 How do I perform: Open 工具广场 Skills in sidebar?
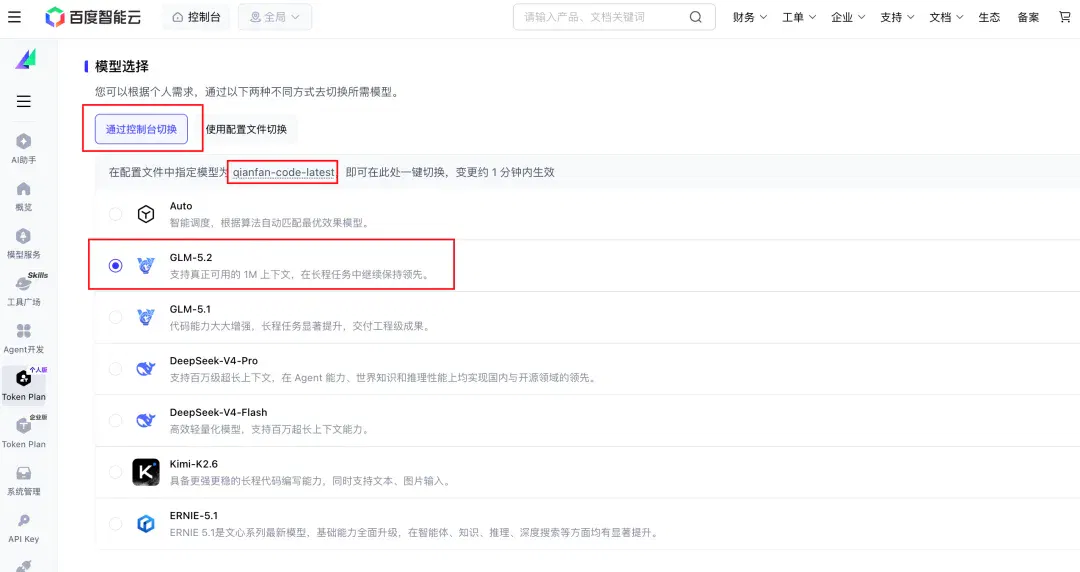[x=23, y=290]
